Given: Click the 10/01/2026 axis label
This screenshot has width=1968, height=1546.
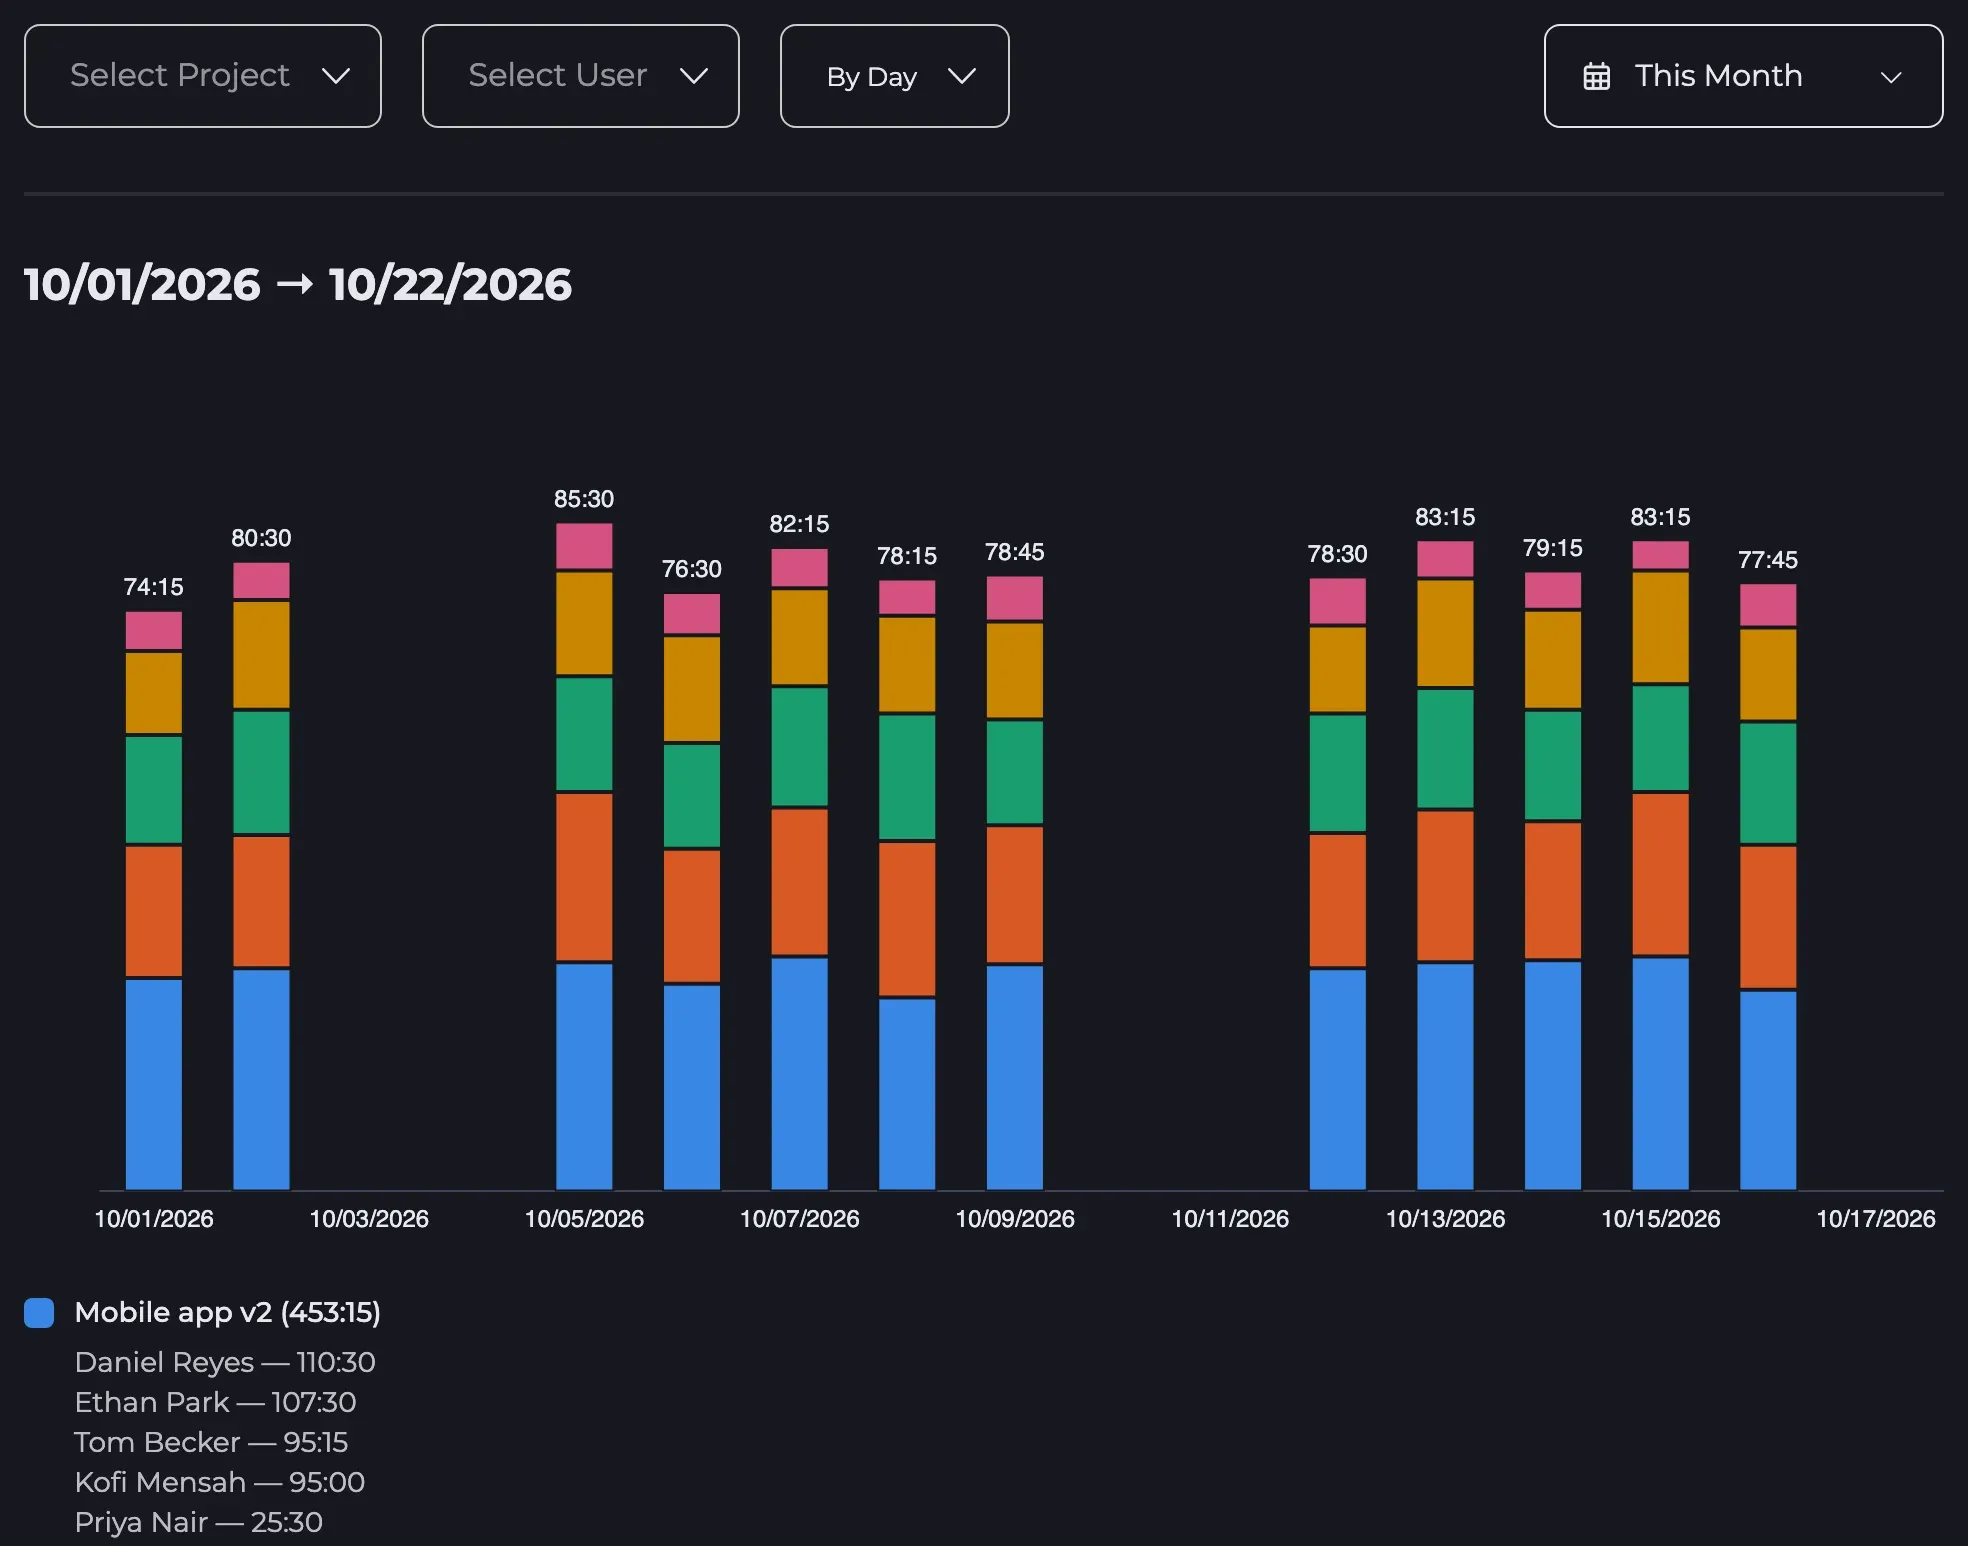Looking at the screenshot, I should click(x=154, y=1219).
